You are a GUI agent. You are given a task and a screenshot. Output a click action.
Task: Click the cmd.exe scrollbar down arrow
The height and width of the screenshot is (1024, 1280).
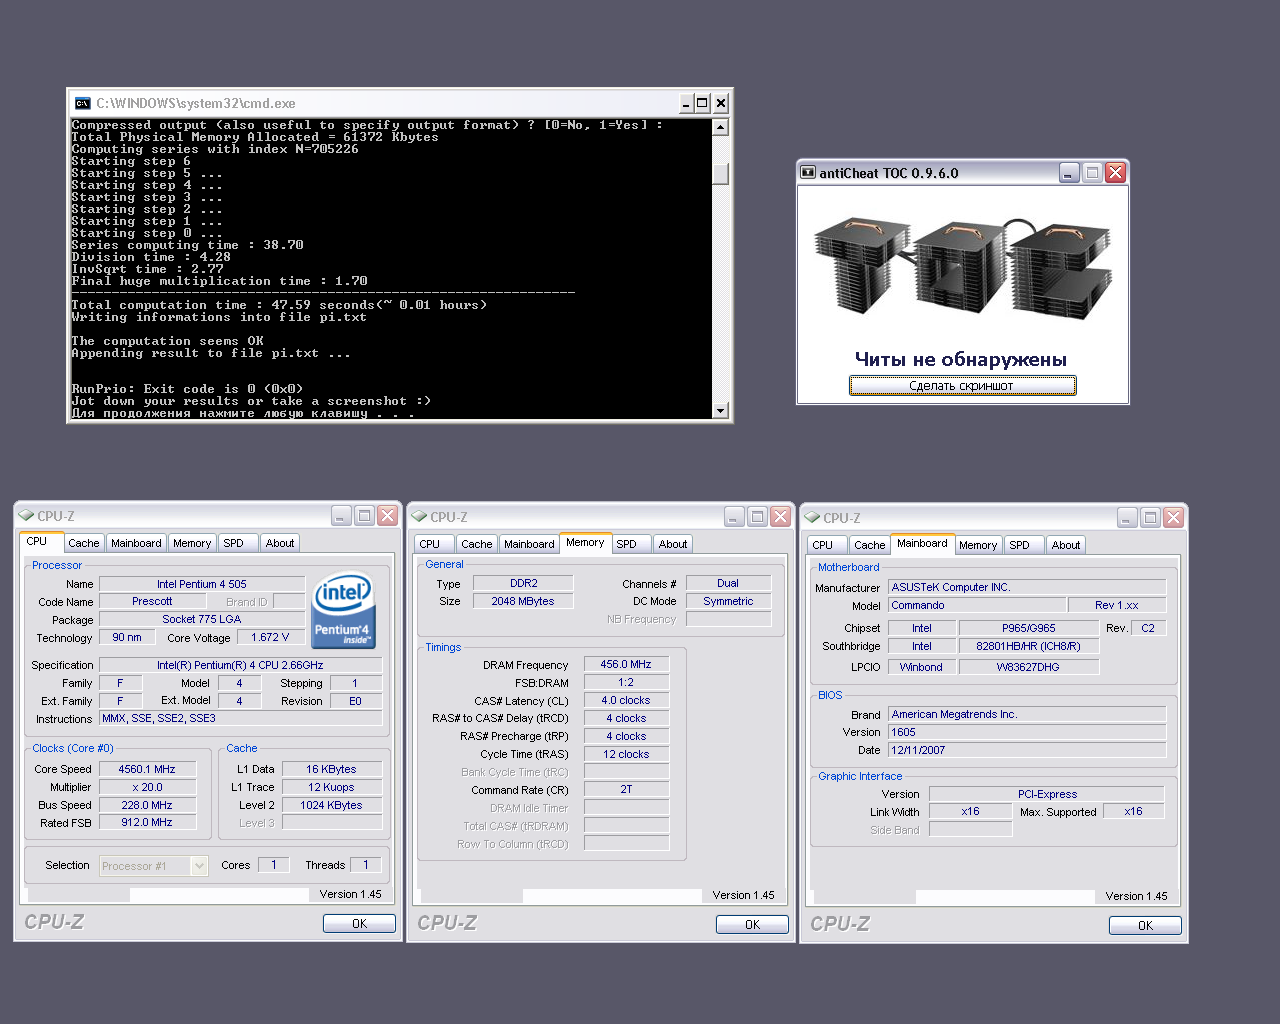720,410
